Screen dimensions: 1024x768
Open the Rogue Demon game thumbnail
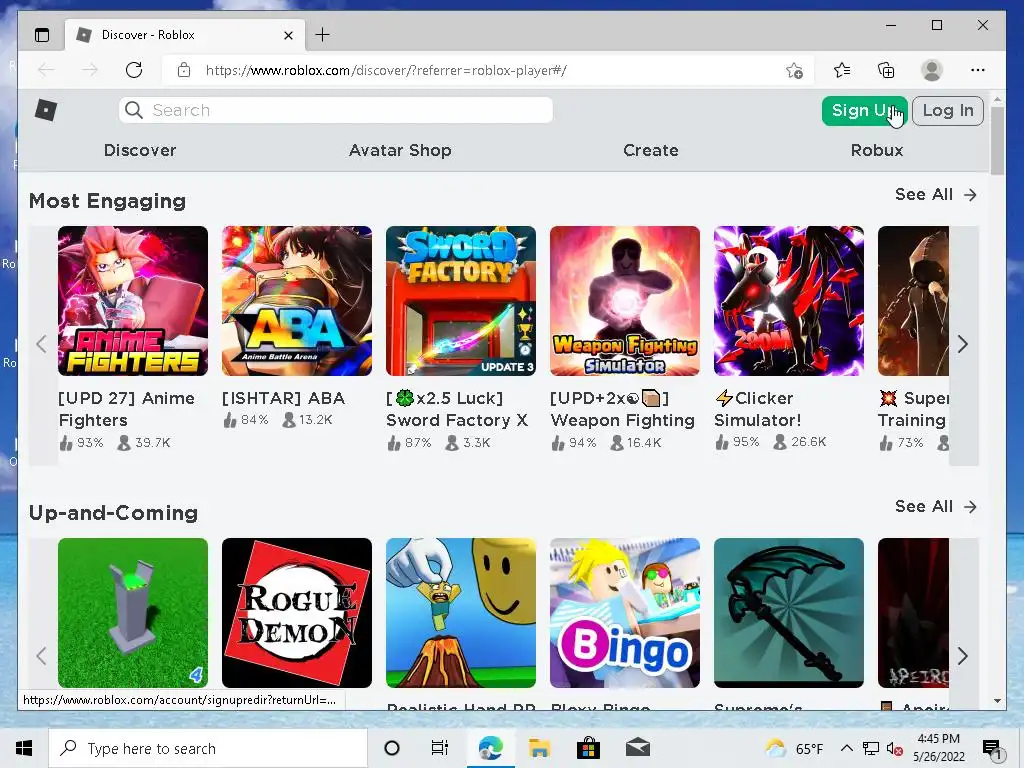[x=296, y=613]
